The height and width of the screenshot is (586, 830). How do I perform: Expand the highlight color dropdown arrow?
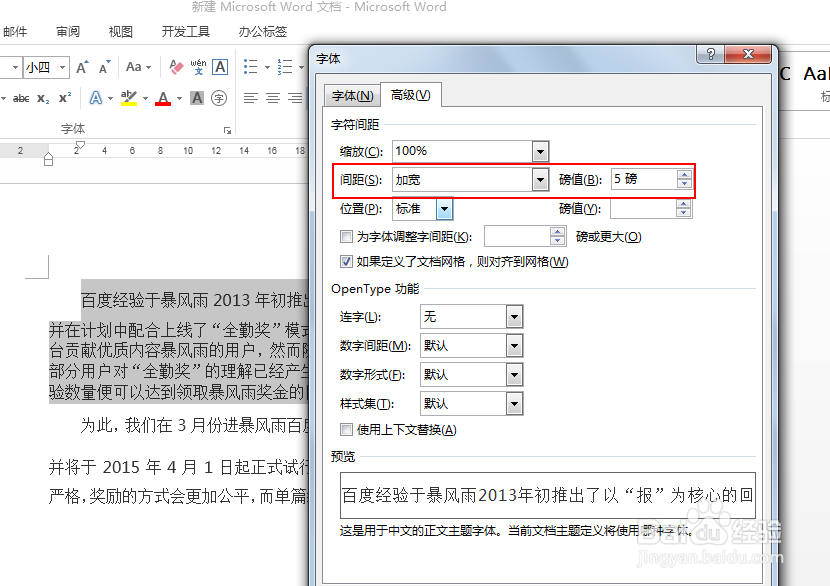(x=145, y=98)
